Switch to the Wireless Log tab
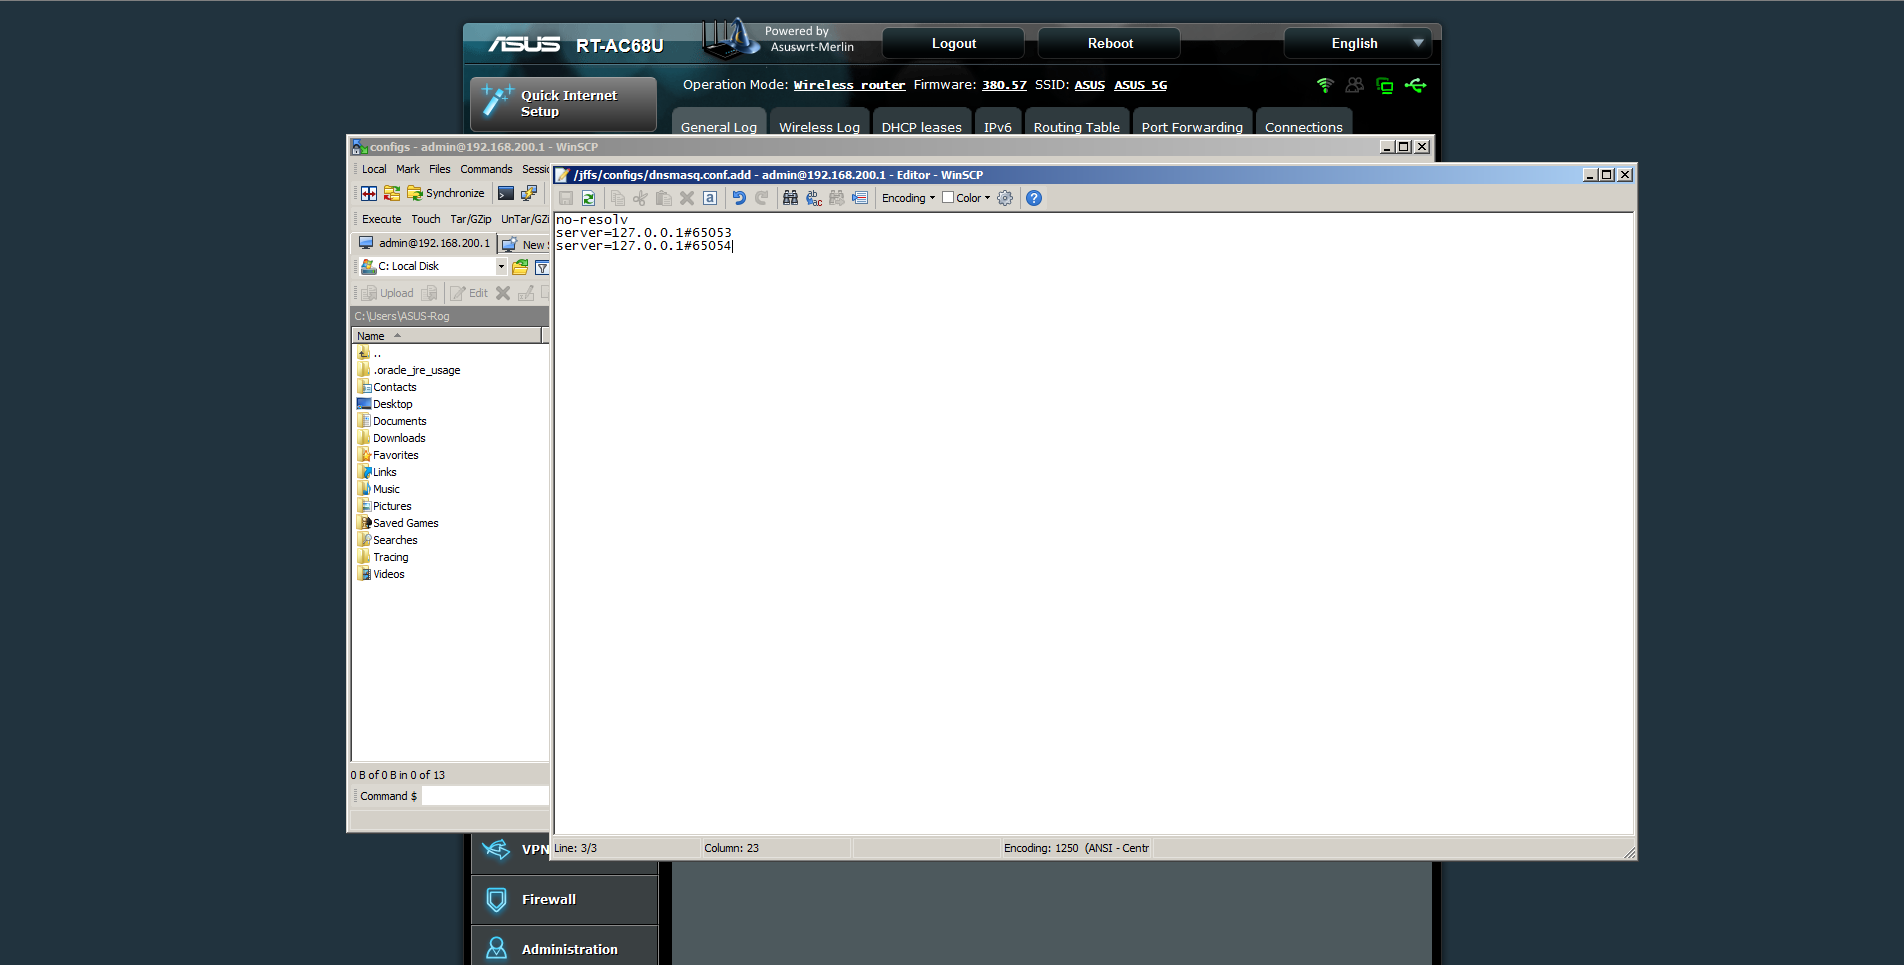Screen dimensions: 1904x965 click(820, 124)
